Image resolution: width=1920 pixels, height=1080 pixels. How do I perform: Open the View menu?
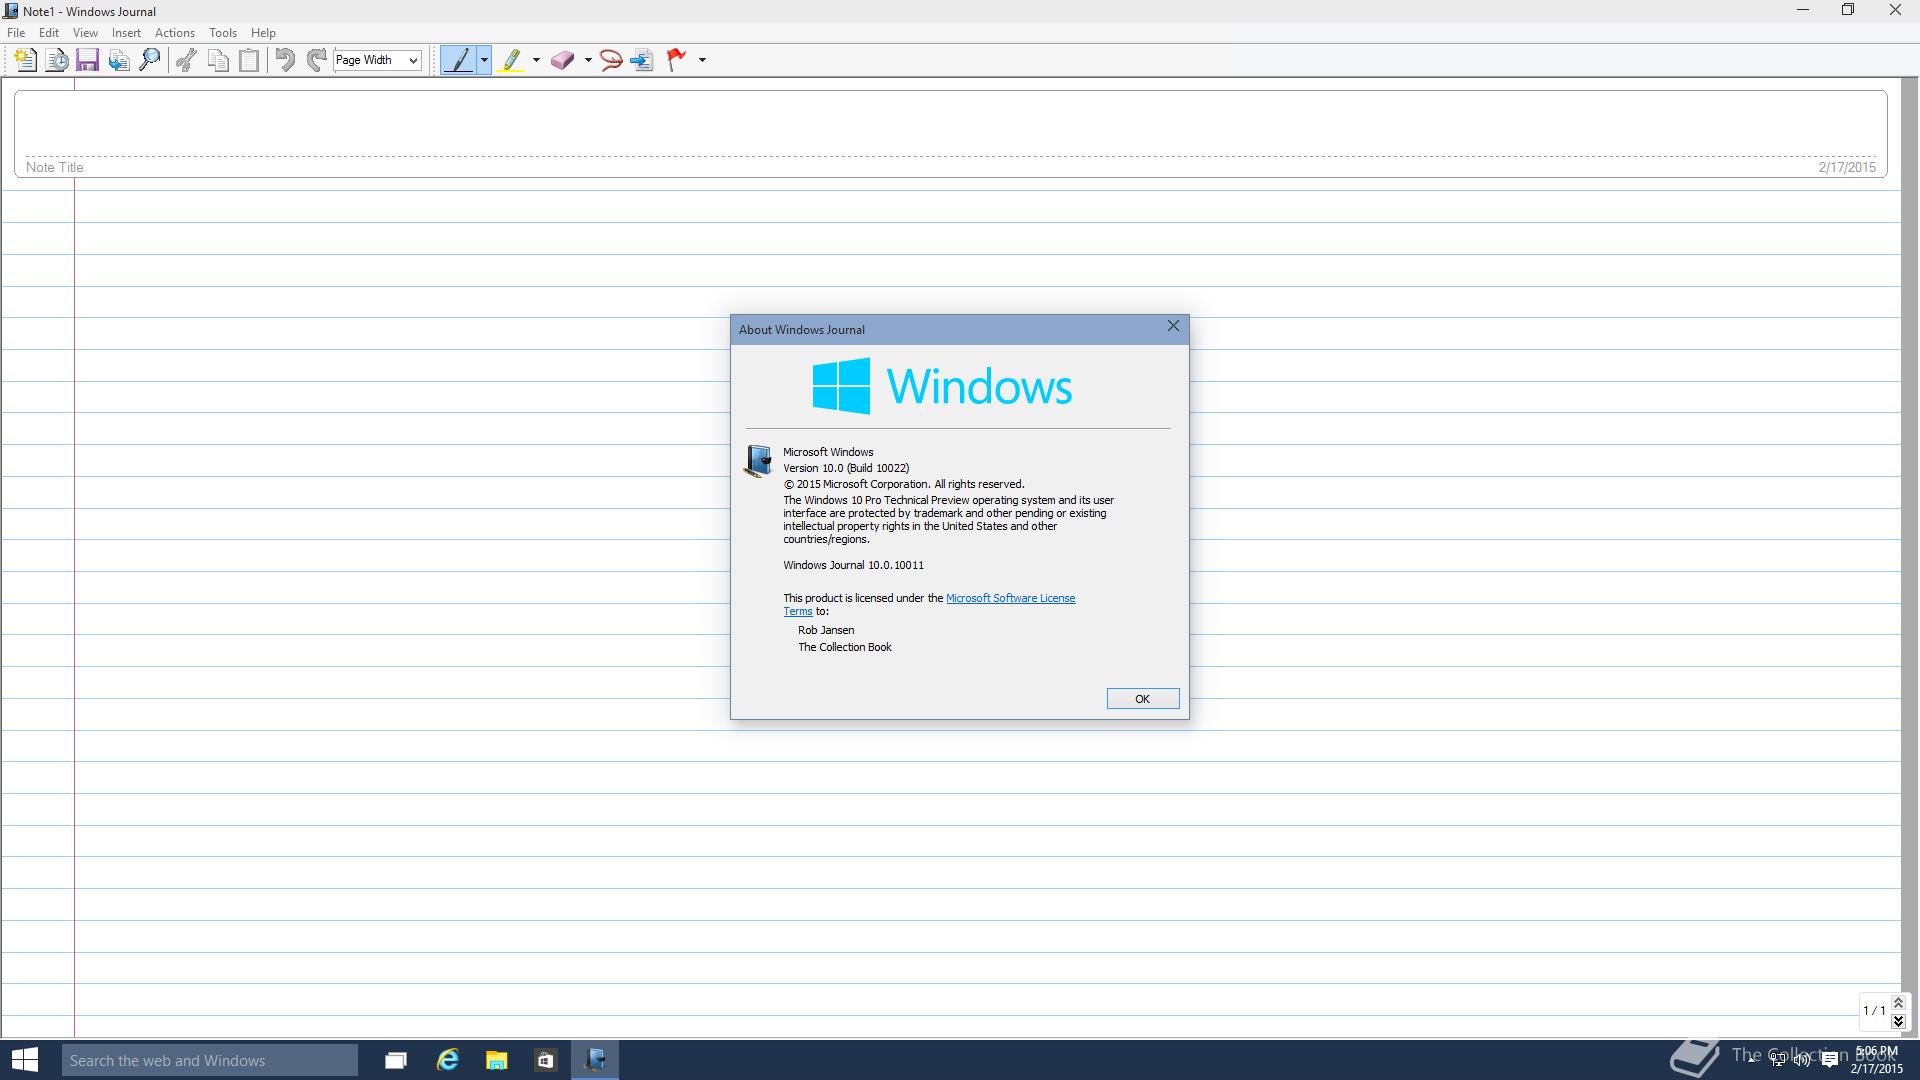coord(85,33)
